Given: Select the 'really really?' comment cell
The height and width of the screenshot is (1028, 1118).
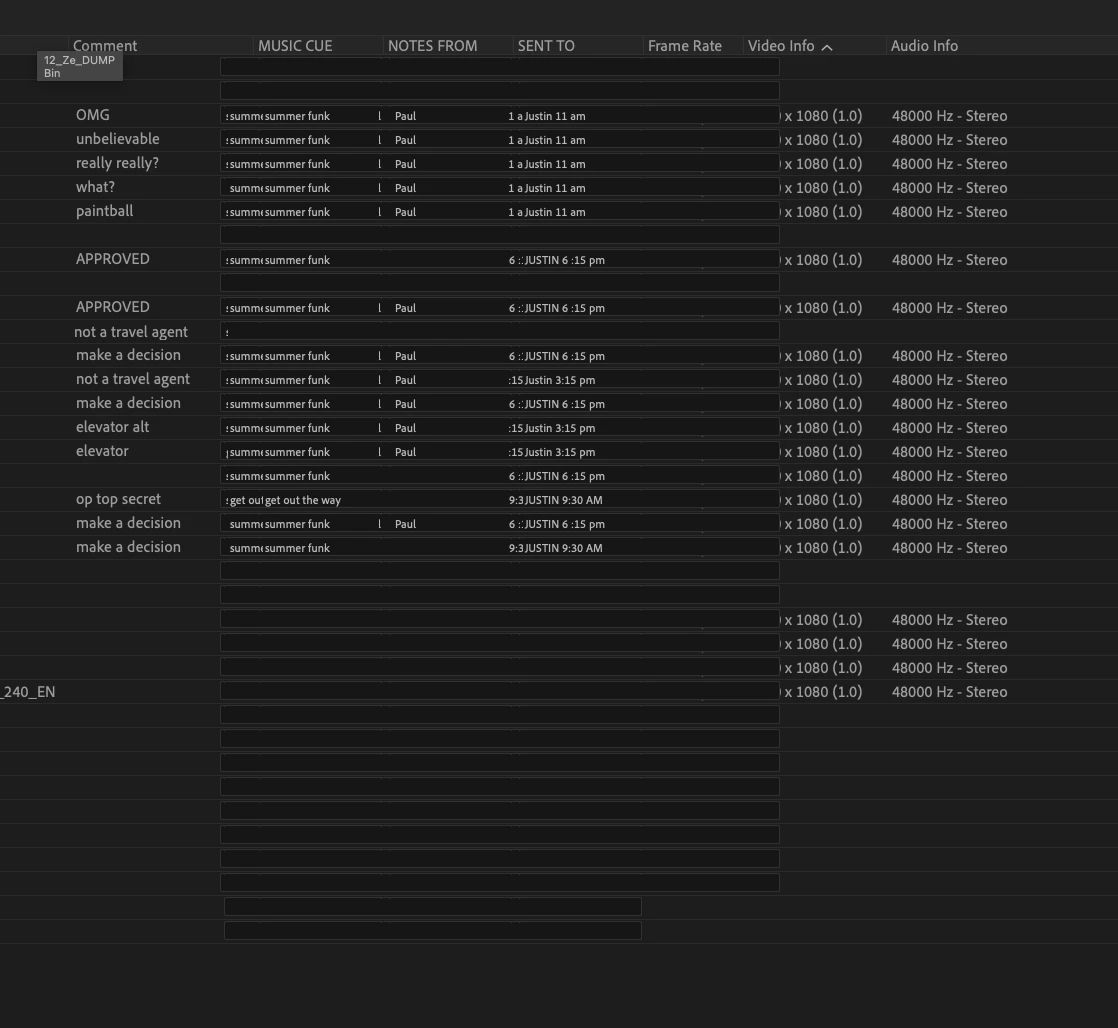Looking at the screenshot, I should pos(118,163).
